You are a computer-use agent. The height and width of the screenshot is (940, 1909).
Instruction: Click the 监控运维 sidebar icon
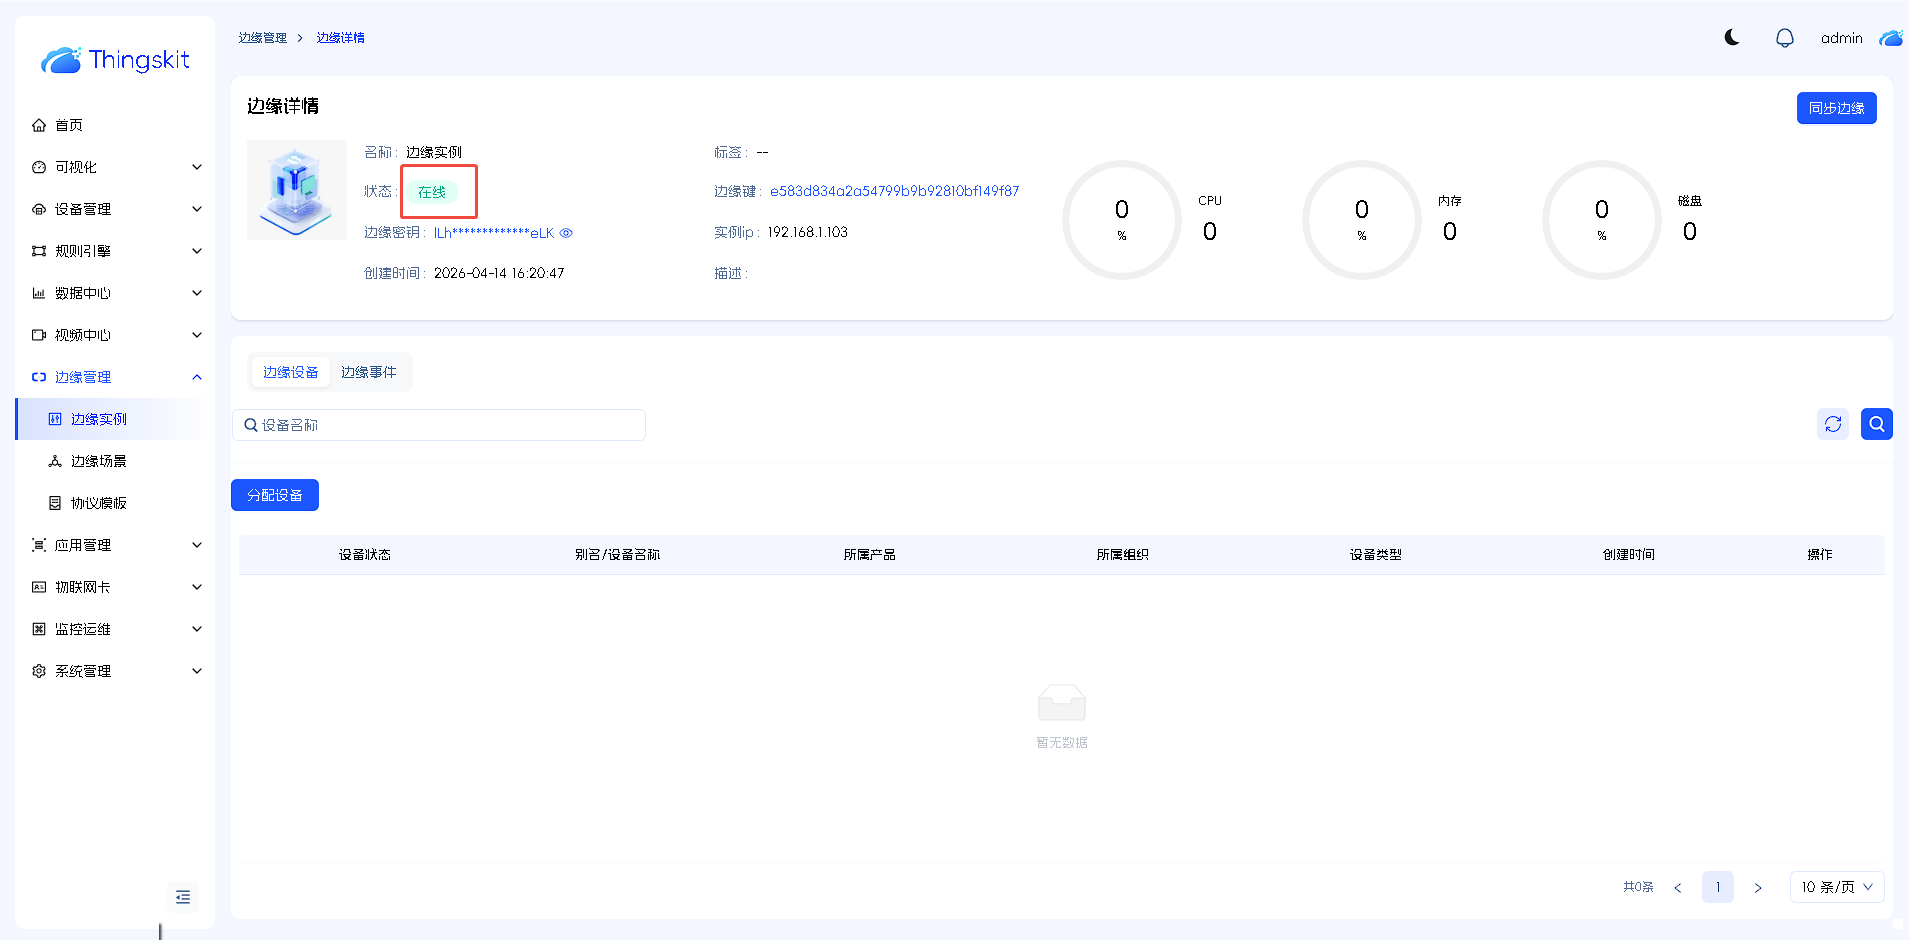39,629
